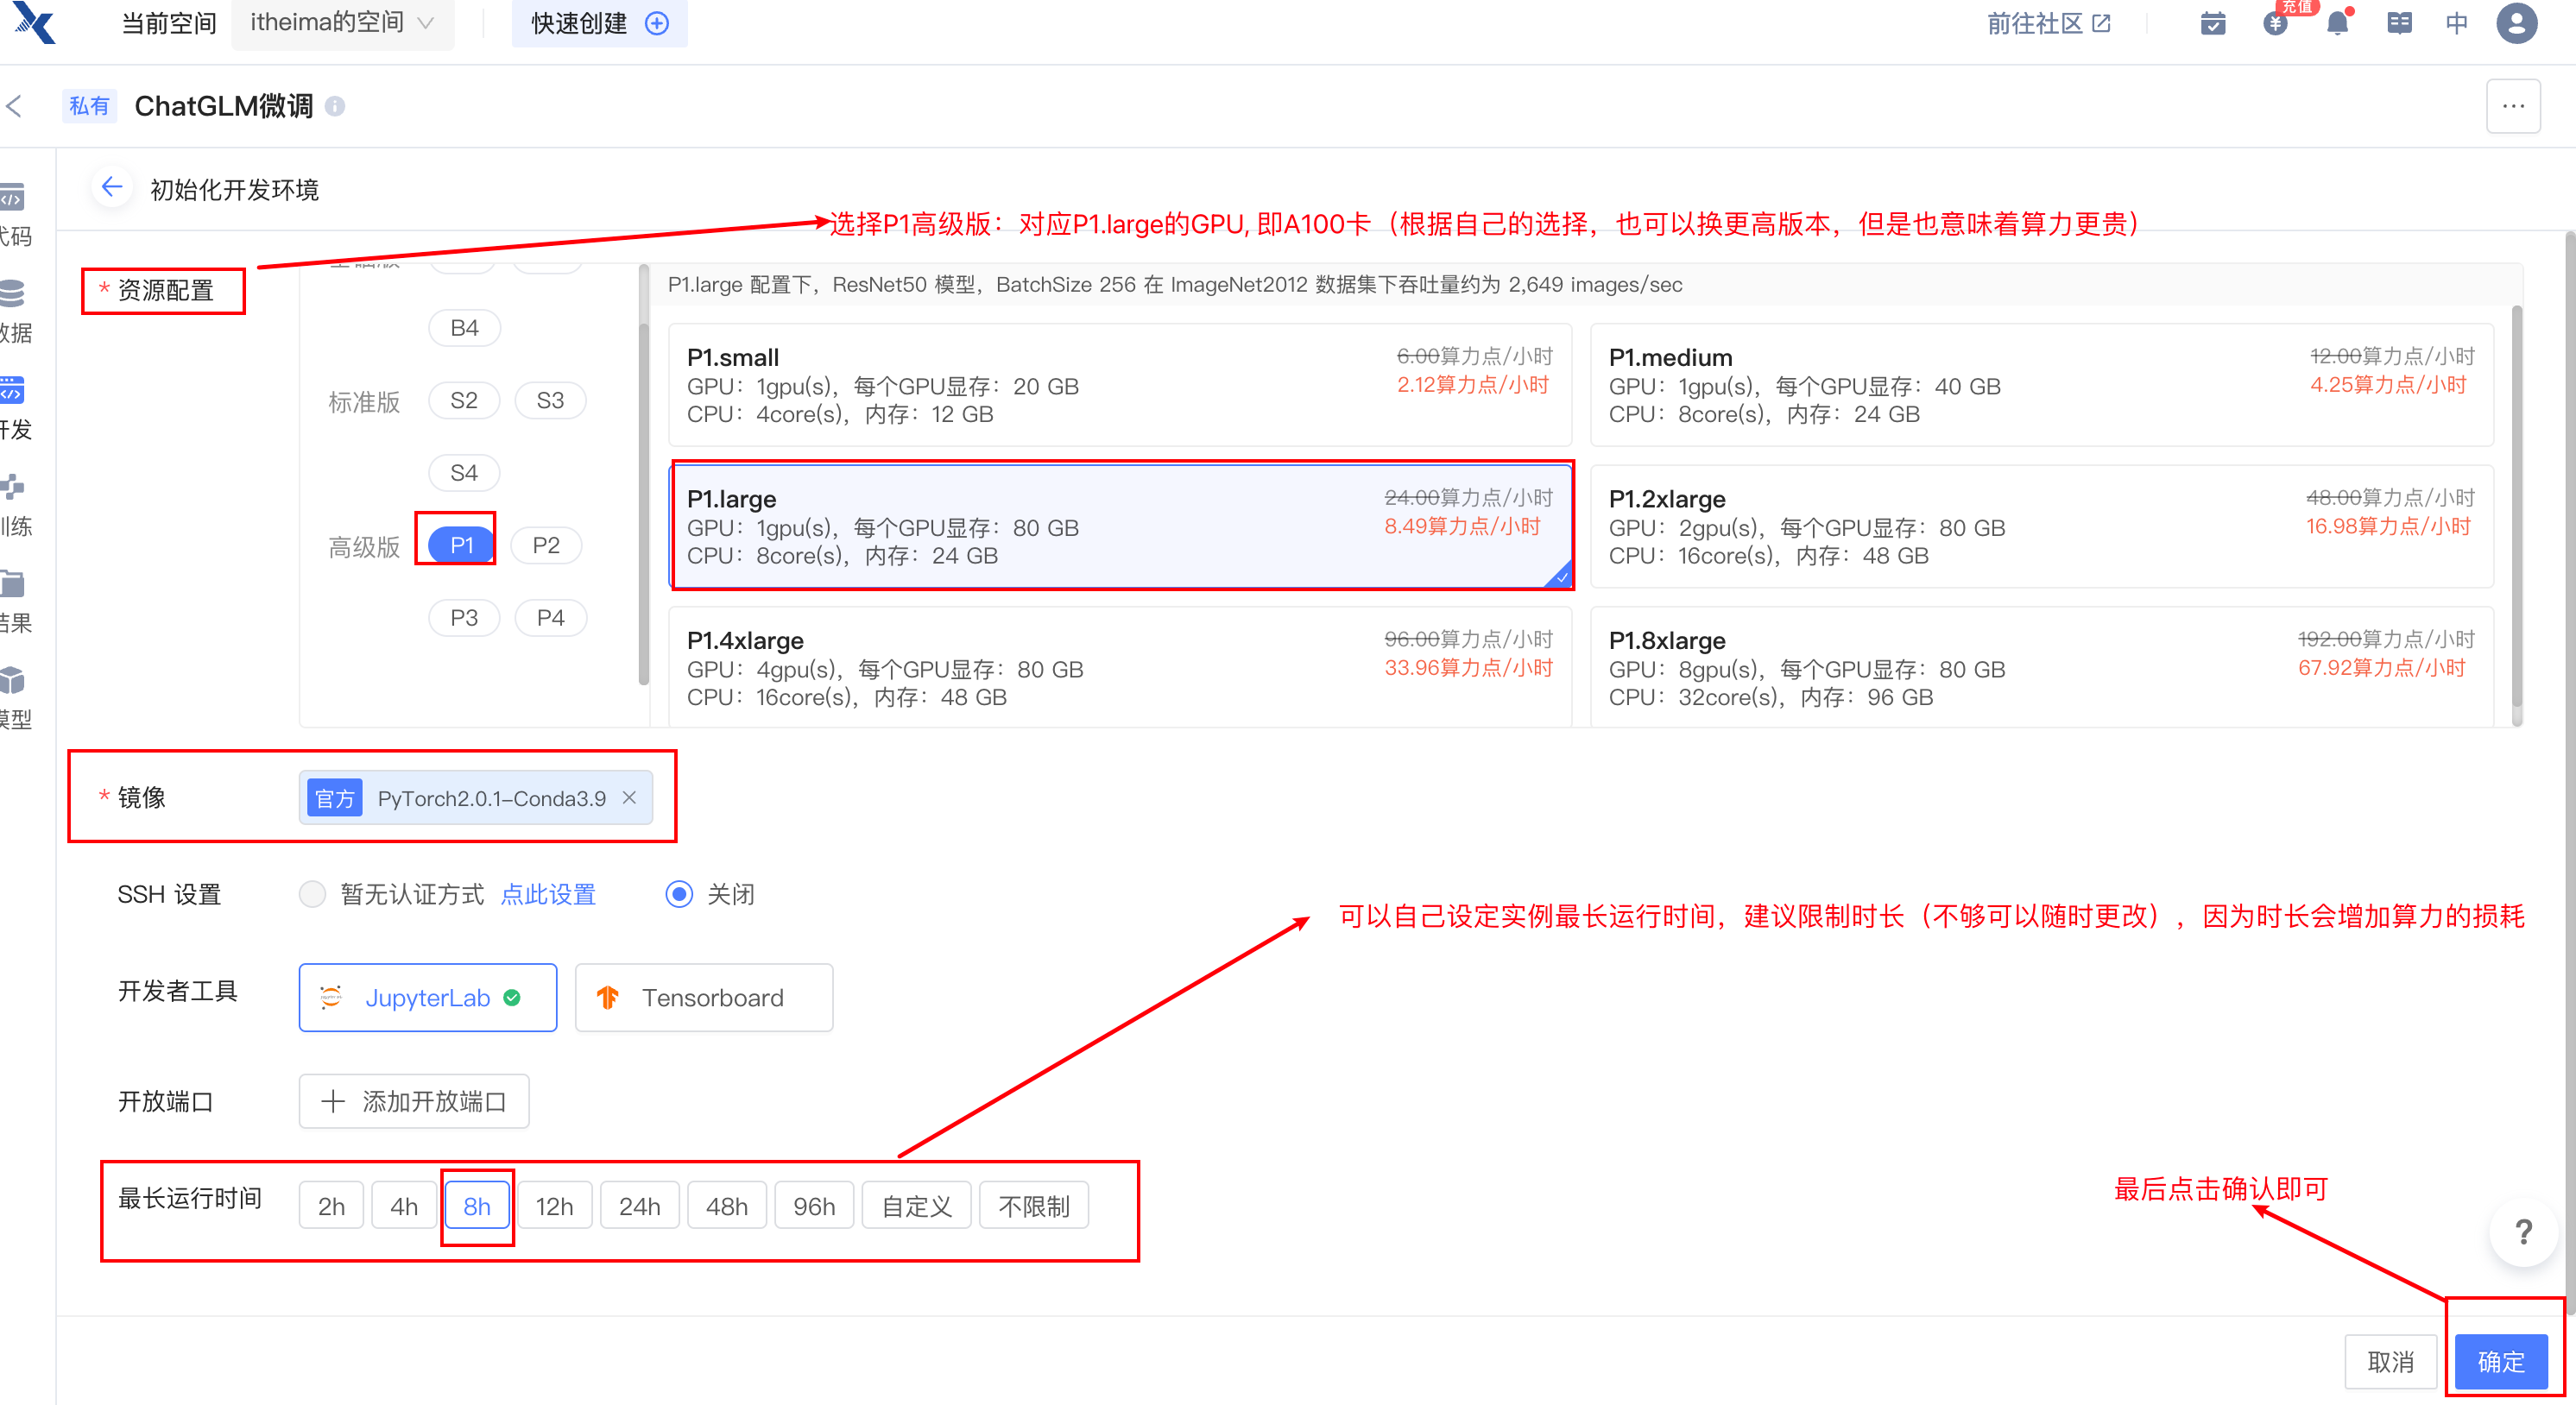Screen dimensions: 2576x1405
Task: Click the blue back arrow icon
Action: 112,187
